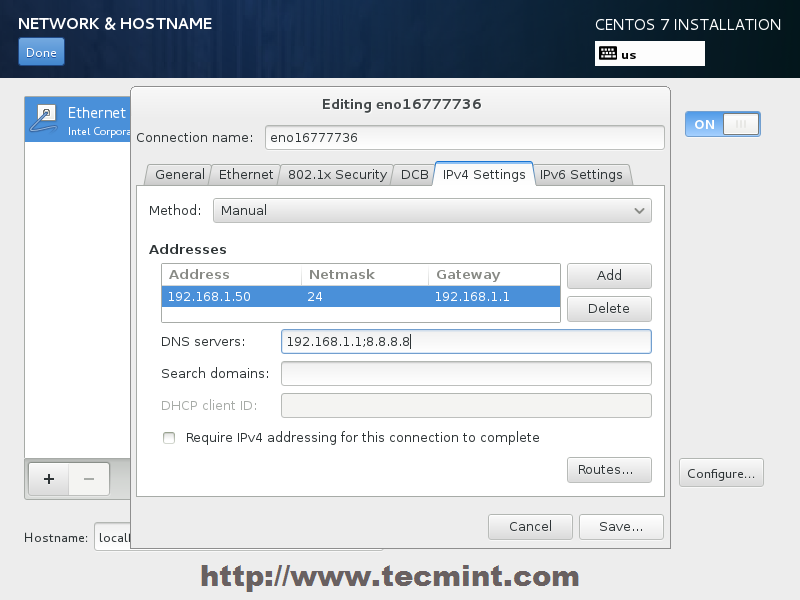Click Save... to apply the settings
Screen dimensions: 800x600
click(621, 527)
